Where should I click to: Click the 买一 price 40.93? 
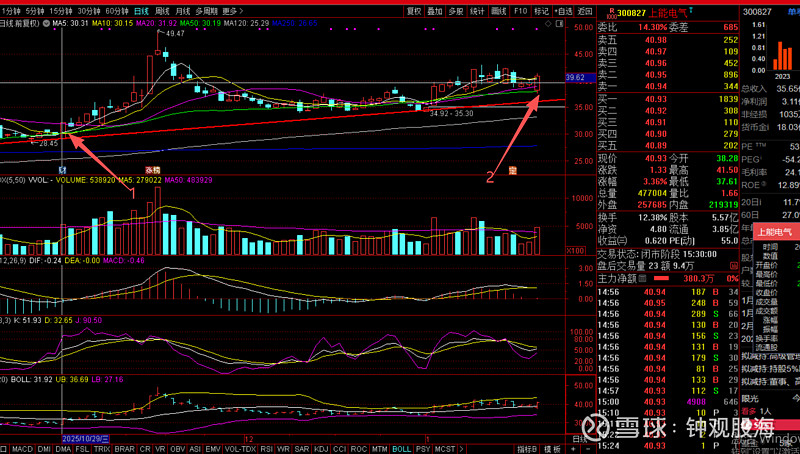click(656, 99)
